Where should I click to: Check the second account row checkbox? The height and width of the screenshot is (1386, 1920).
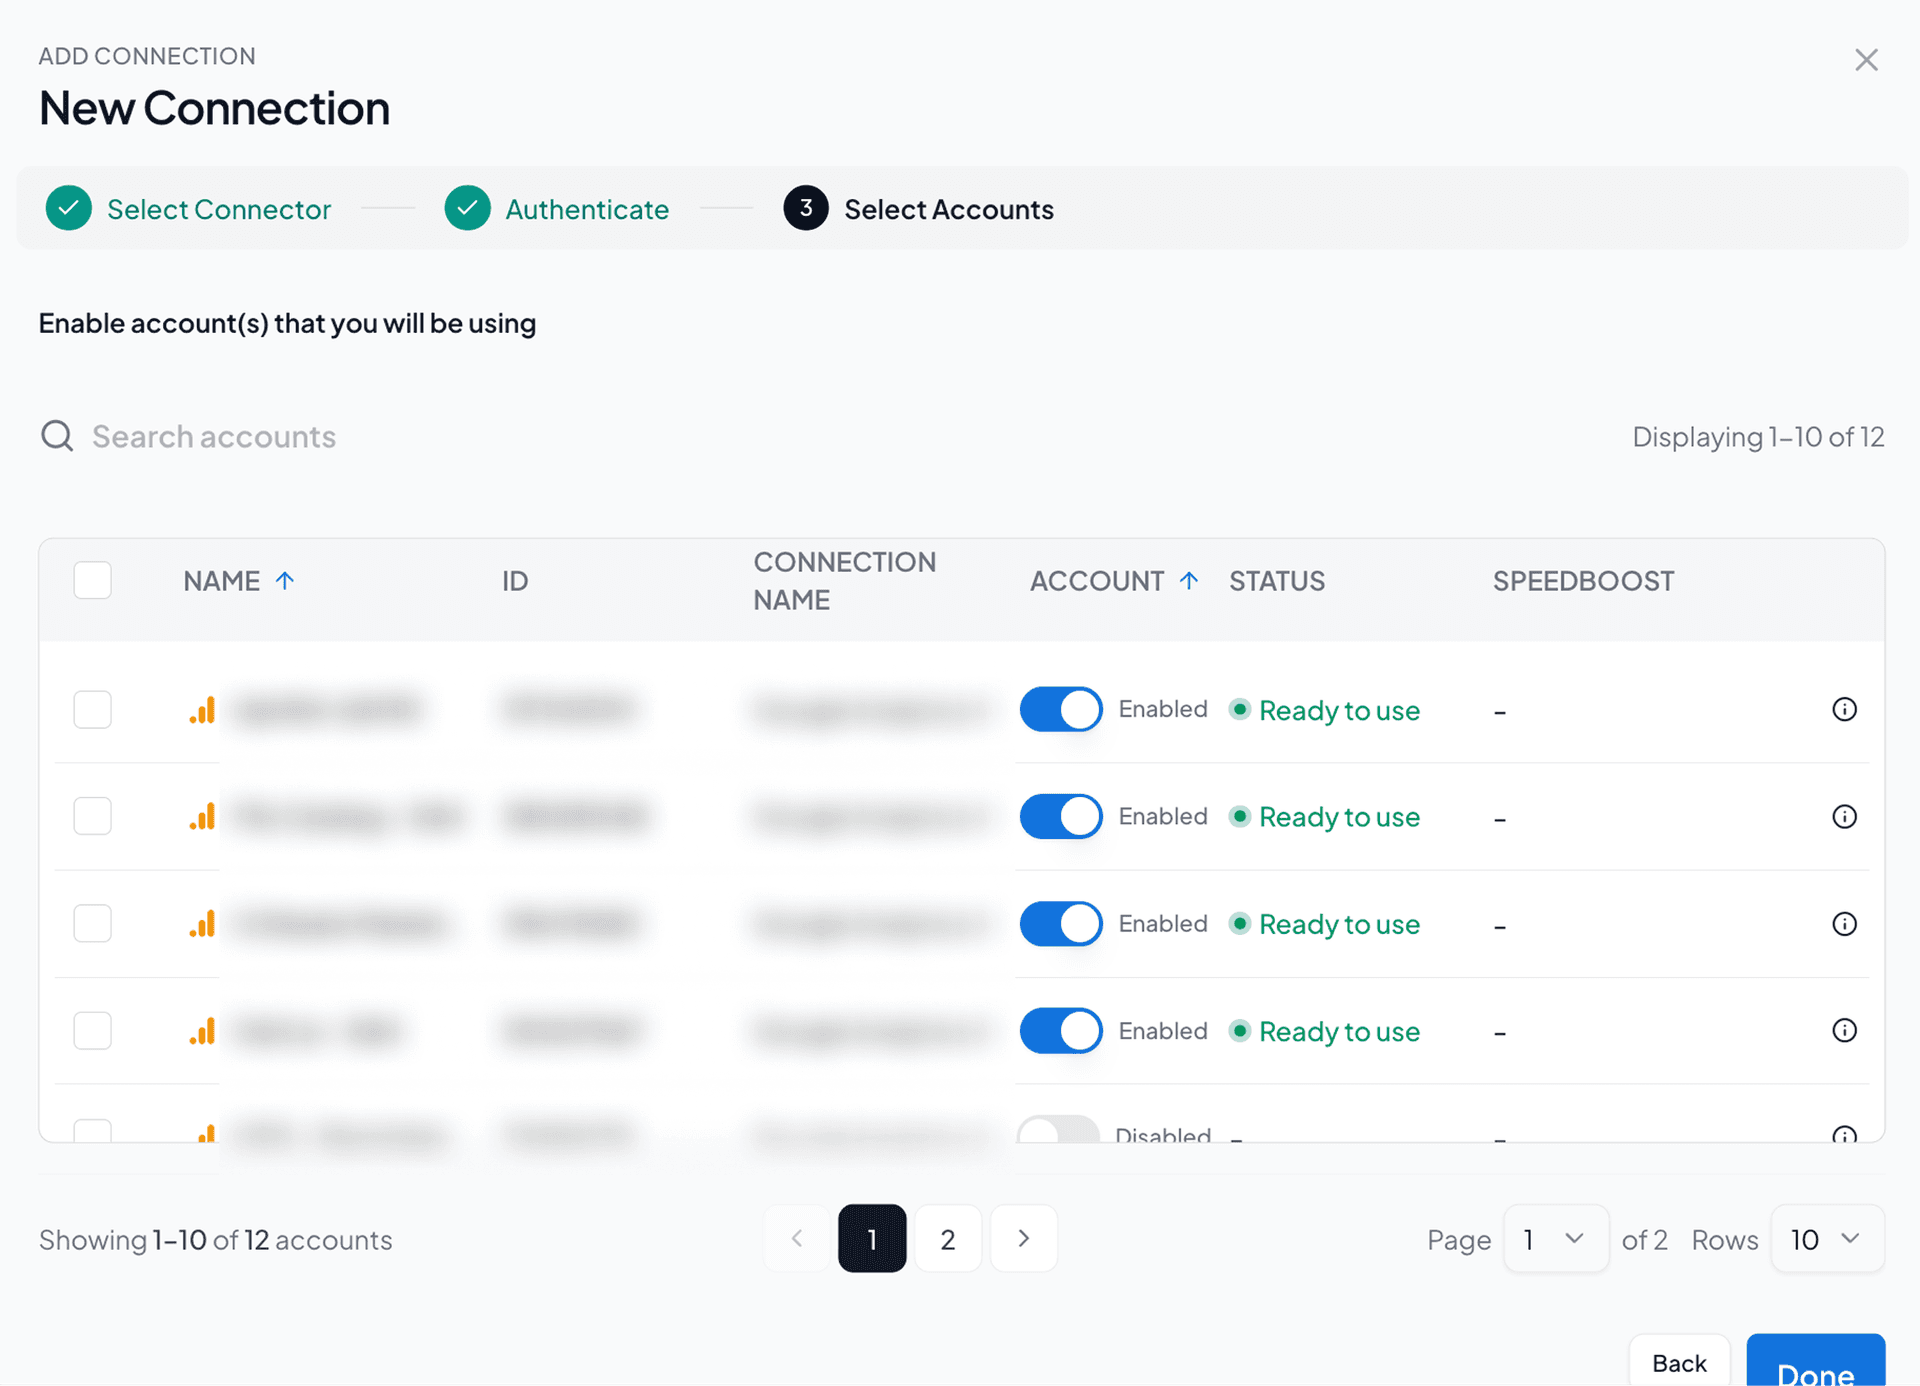[x=92, y=816]
